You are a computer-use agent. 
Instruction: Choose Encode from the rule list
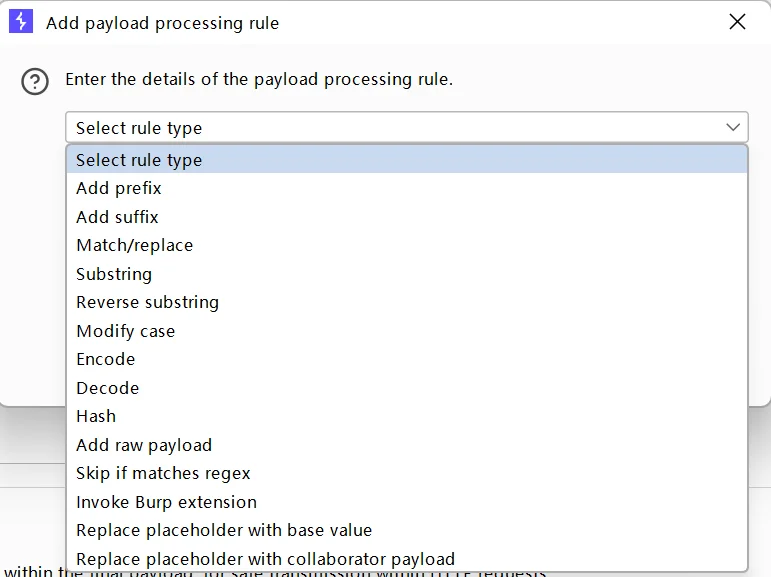click(105, 359)
